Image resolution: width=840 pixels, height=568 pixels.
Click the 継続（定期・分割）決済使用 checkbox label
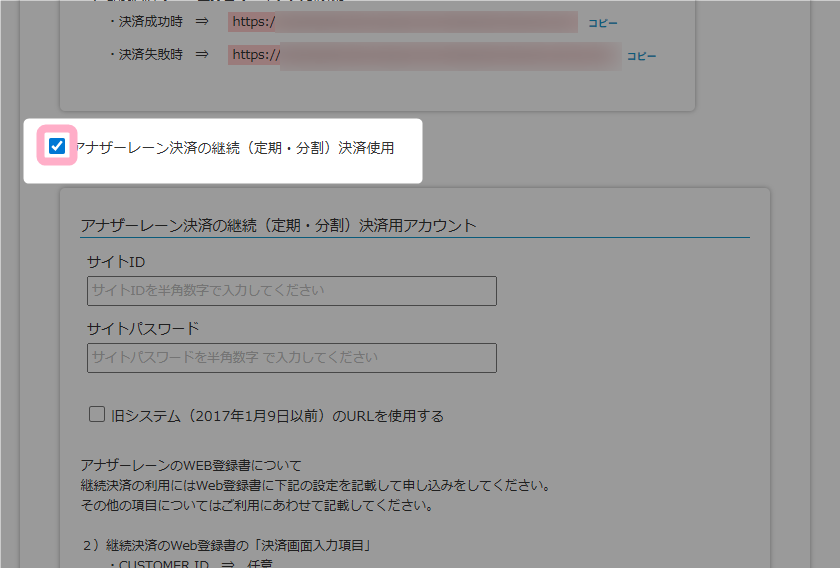(235, 148)
